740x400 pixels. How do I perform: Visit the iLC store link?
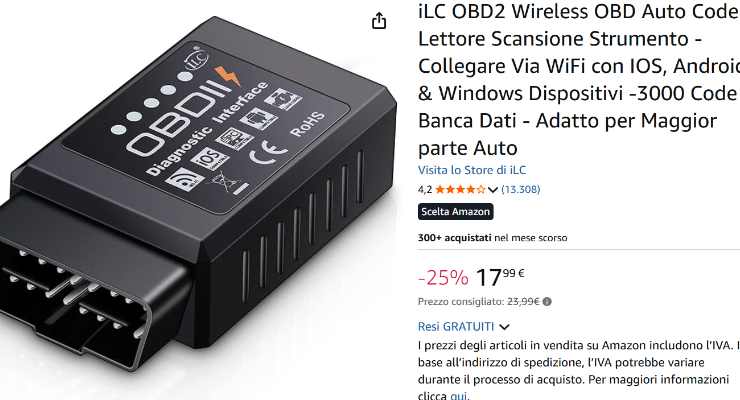[x=472, y=170]
